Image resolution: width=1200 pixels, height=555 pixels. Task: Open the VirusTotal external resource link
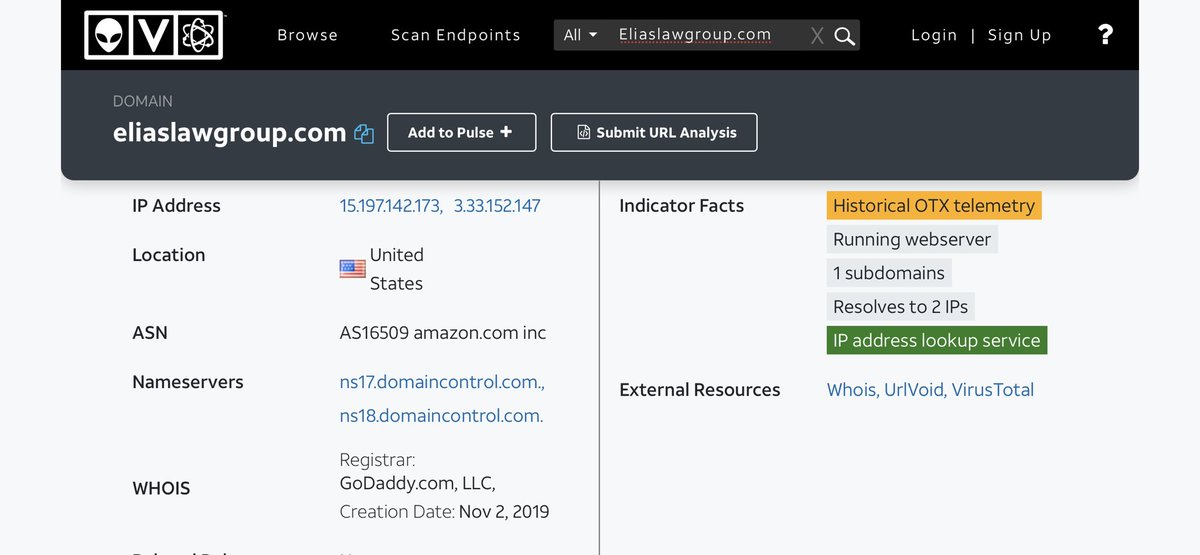992,390
